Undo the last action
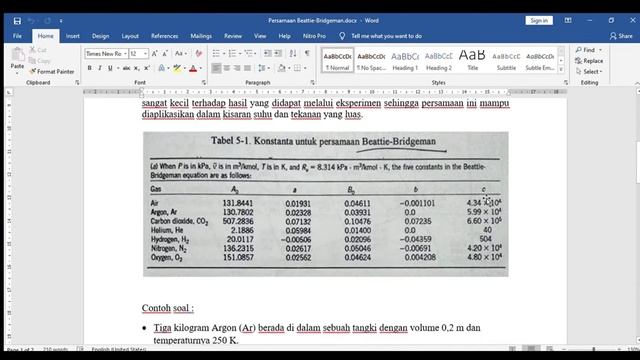This screenshot has height=360, width=640. [31, 20]
